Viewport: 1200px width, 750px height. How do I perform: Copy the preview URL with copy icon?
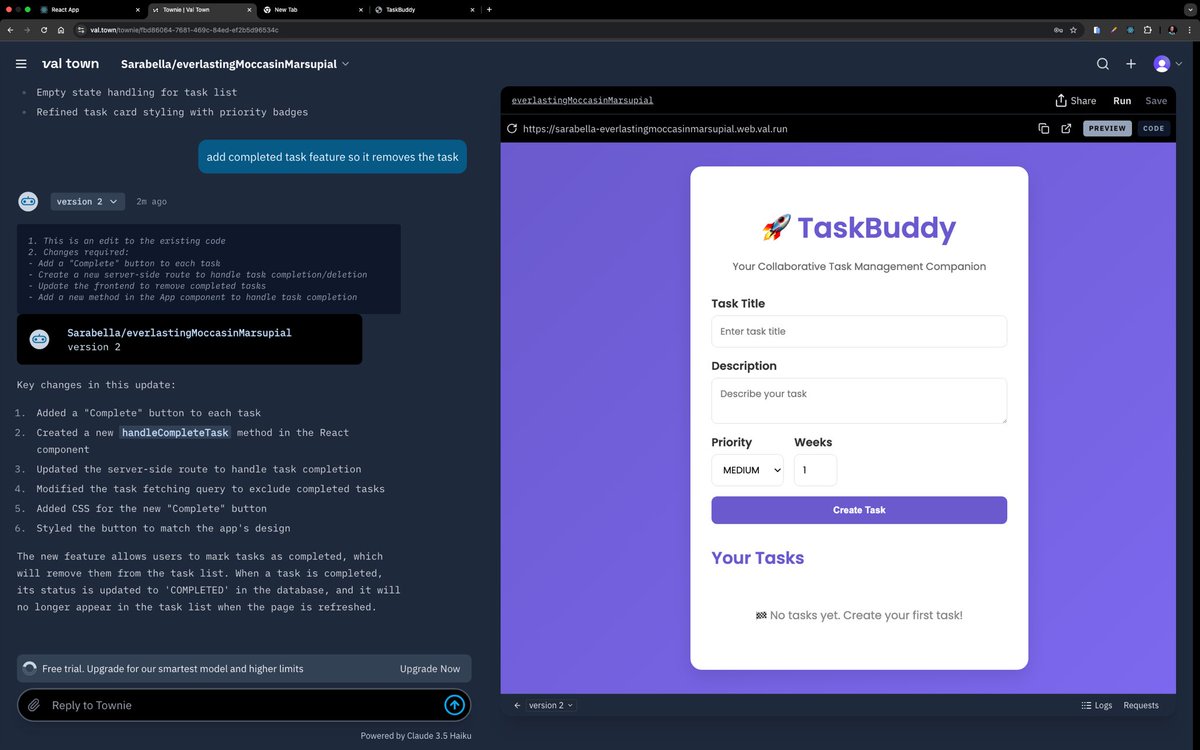(x=1043, y=129)
